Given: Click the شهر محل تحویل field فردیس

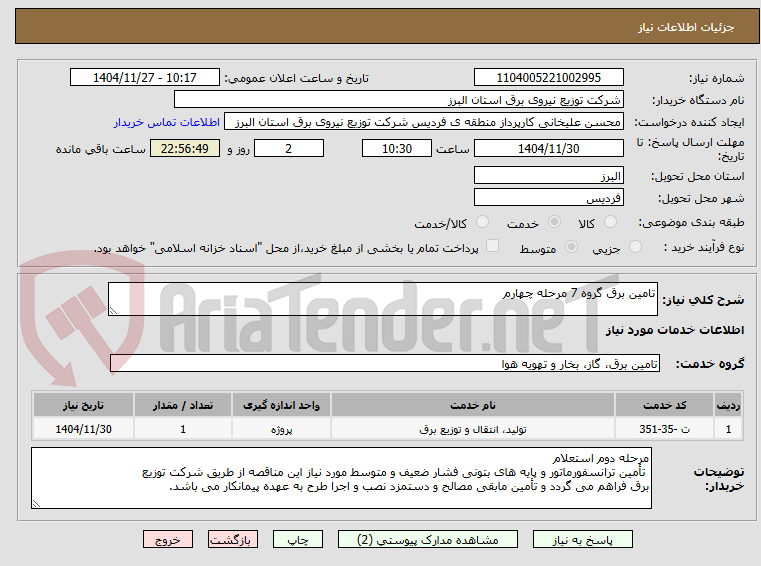Looking at the screenshot, I should [548, 198].
